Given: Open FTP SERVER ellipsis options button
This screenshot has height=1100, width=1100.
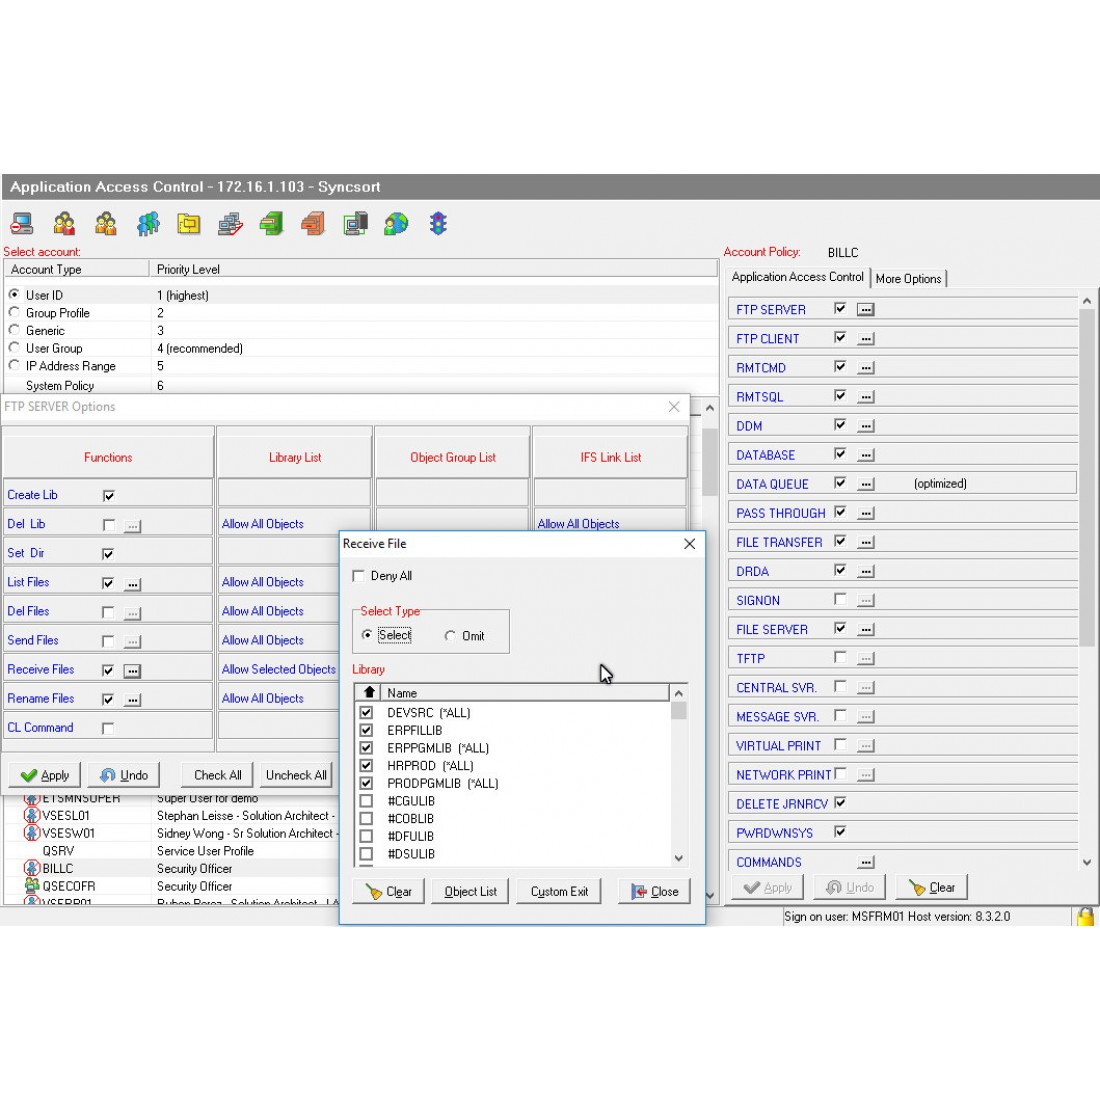Looking at the screenshot, I should (866, 310).
